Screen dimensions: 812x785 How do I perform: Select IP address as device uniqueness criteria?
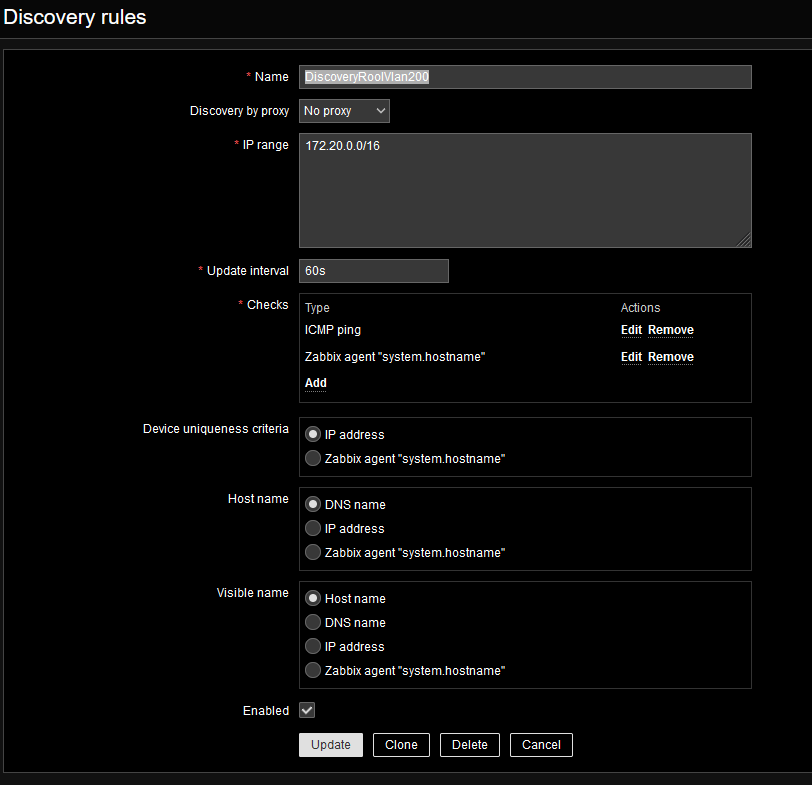click(x=313, y=435)
